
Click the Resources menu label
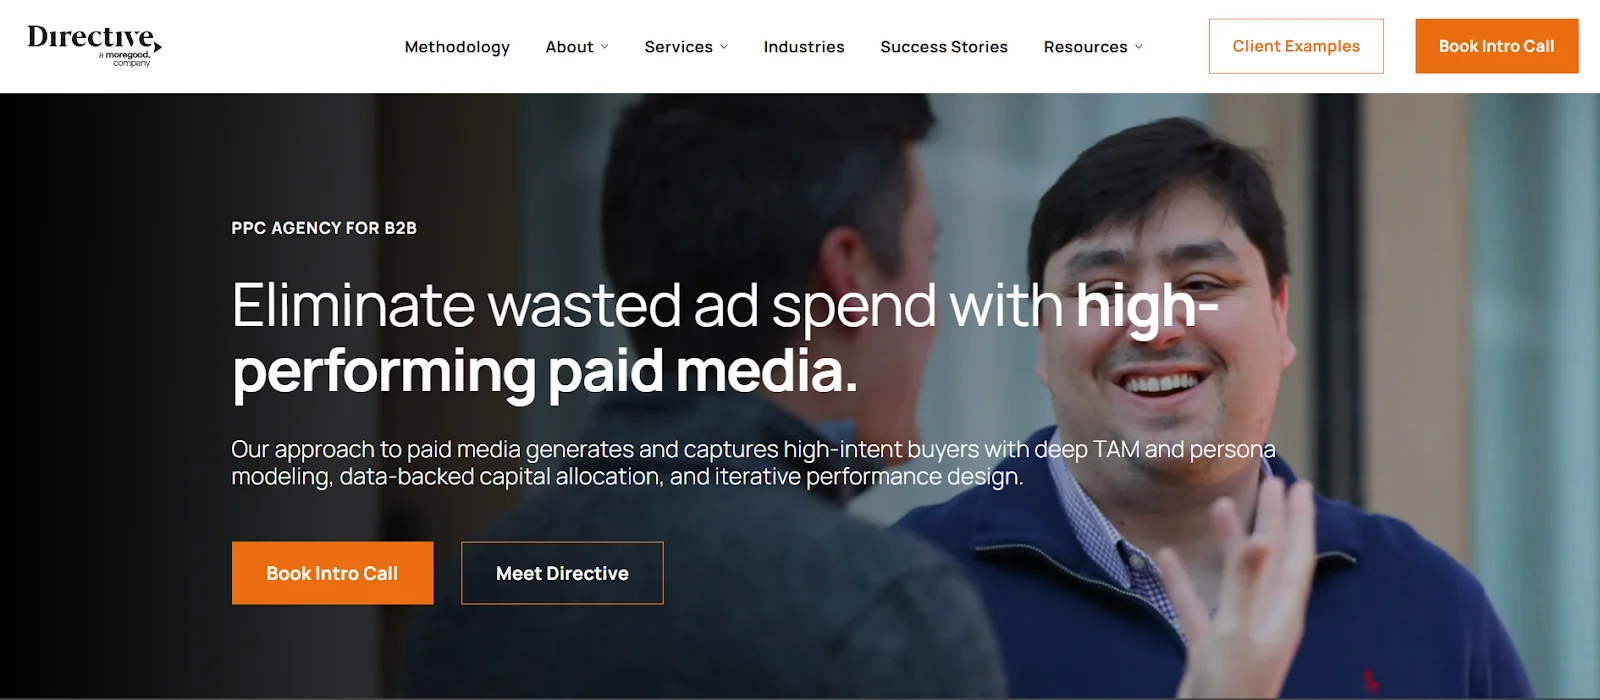coord(1085,47)
